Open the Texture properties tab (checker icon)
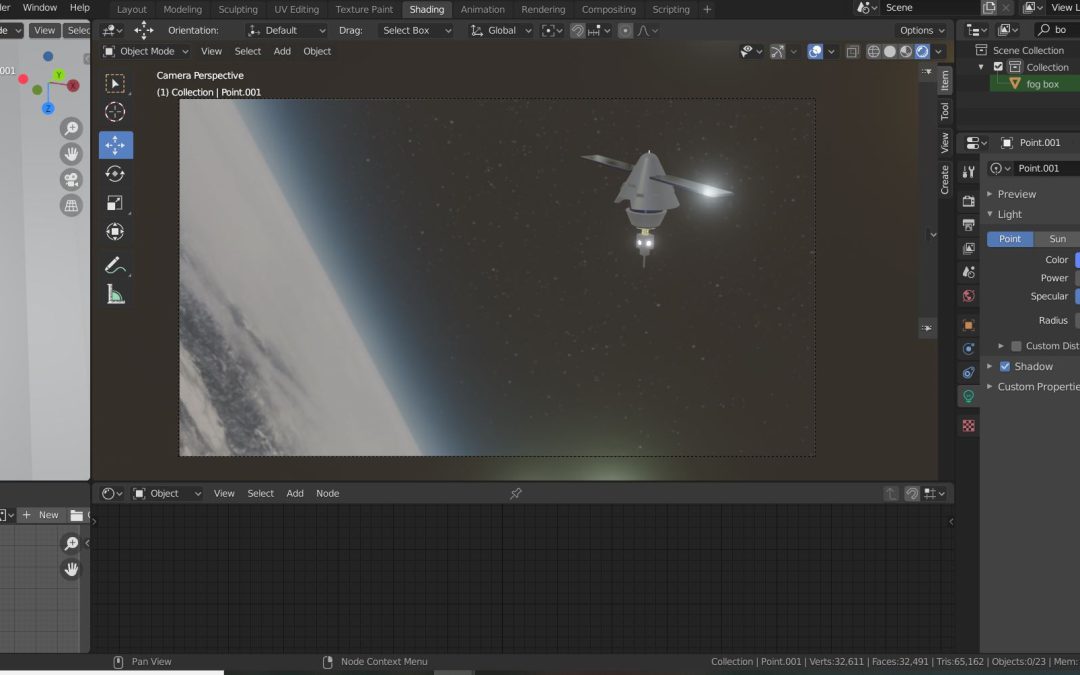This screenshot has height=675, width=1080. pos(968,426)
